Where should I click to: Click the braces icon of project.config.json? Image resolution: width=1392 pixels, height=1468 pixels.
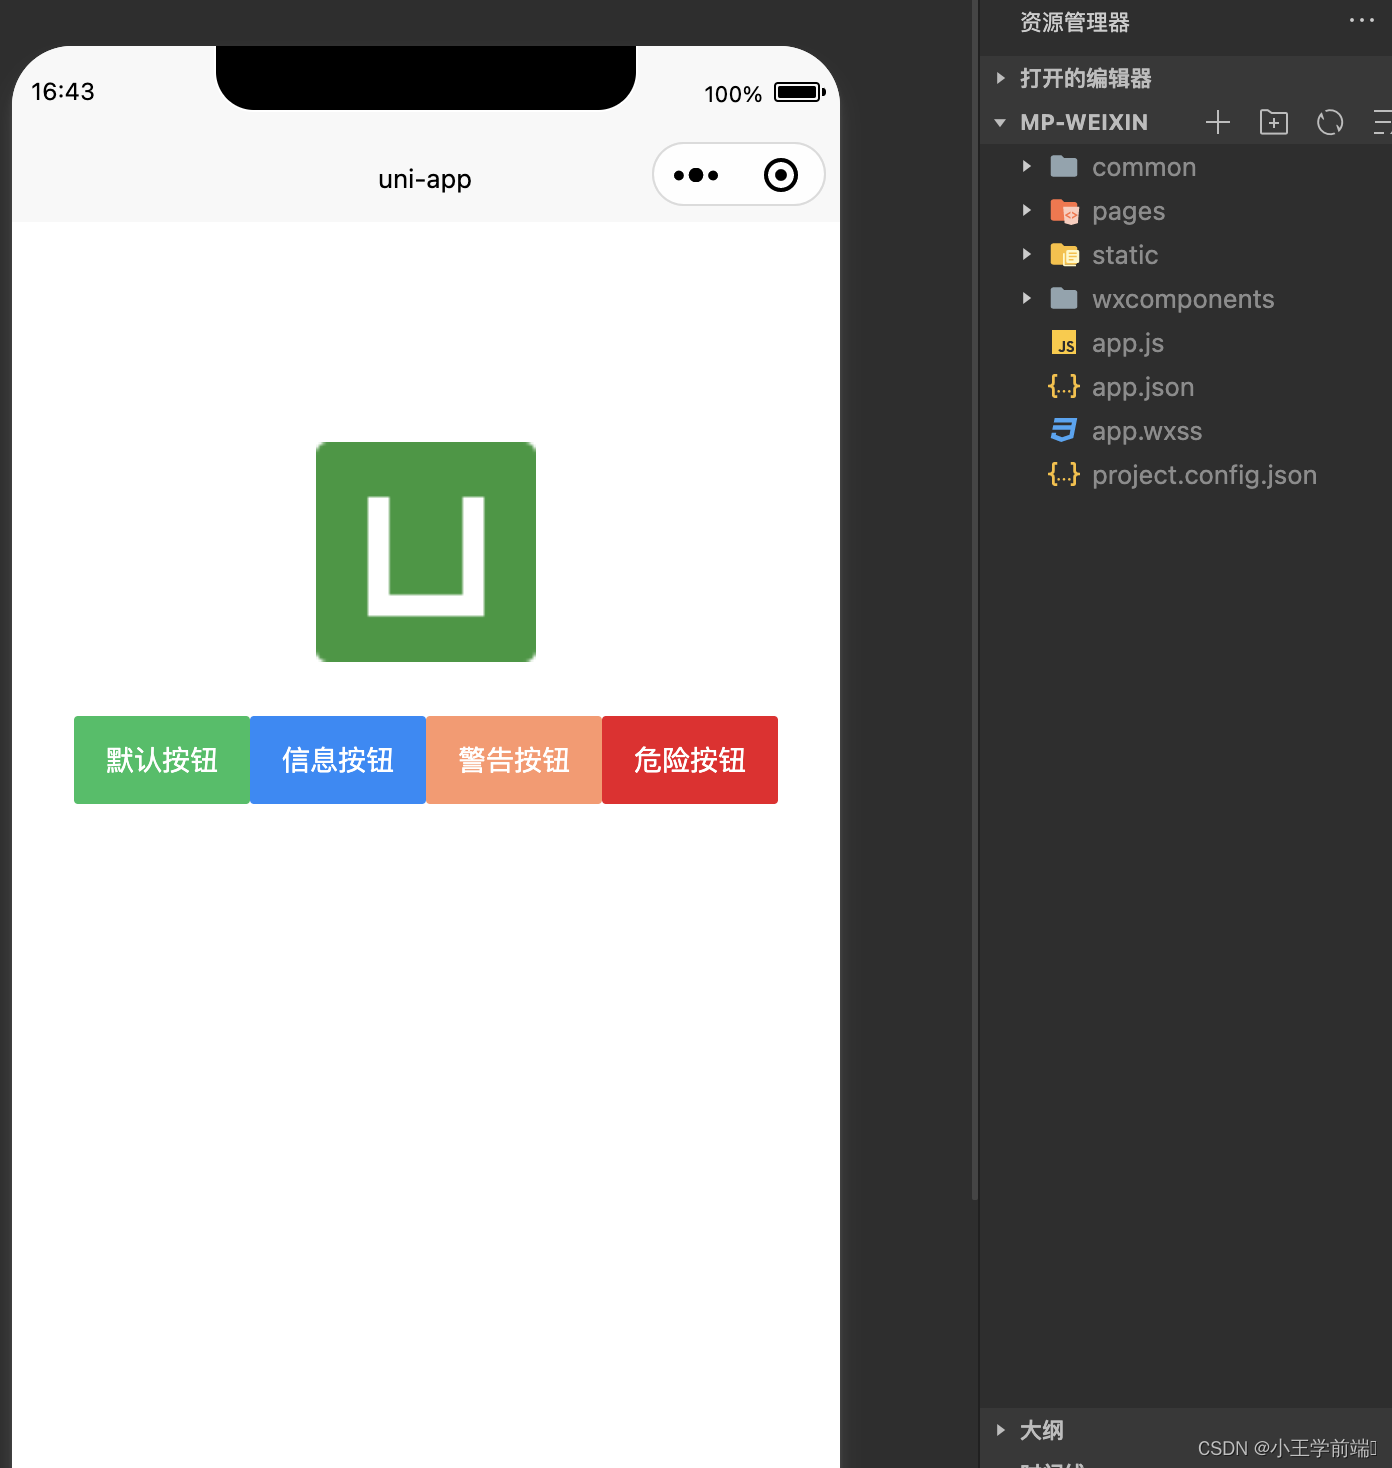tap(1064, 474)
